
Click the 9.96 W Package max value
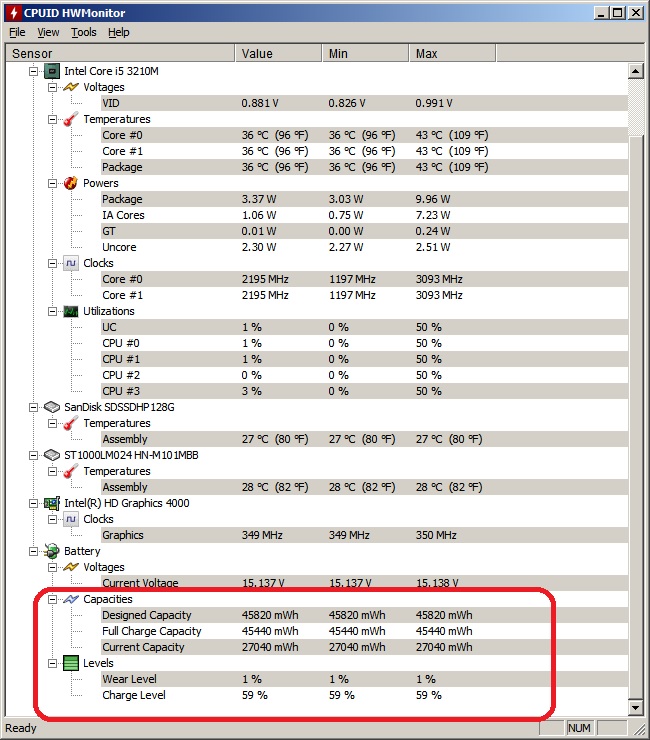(433, 199)
